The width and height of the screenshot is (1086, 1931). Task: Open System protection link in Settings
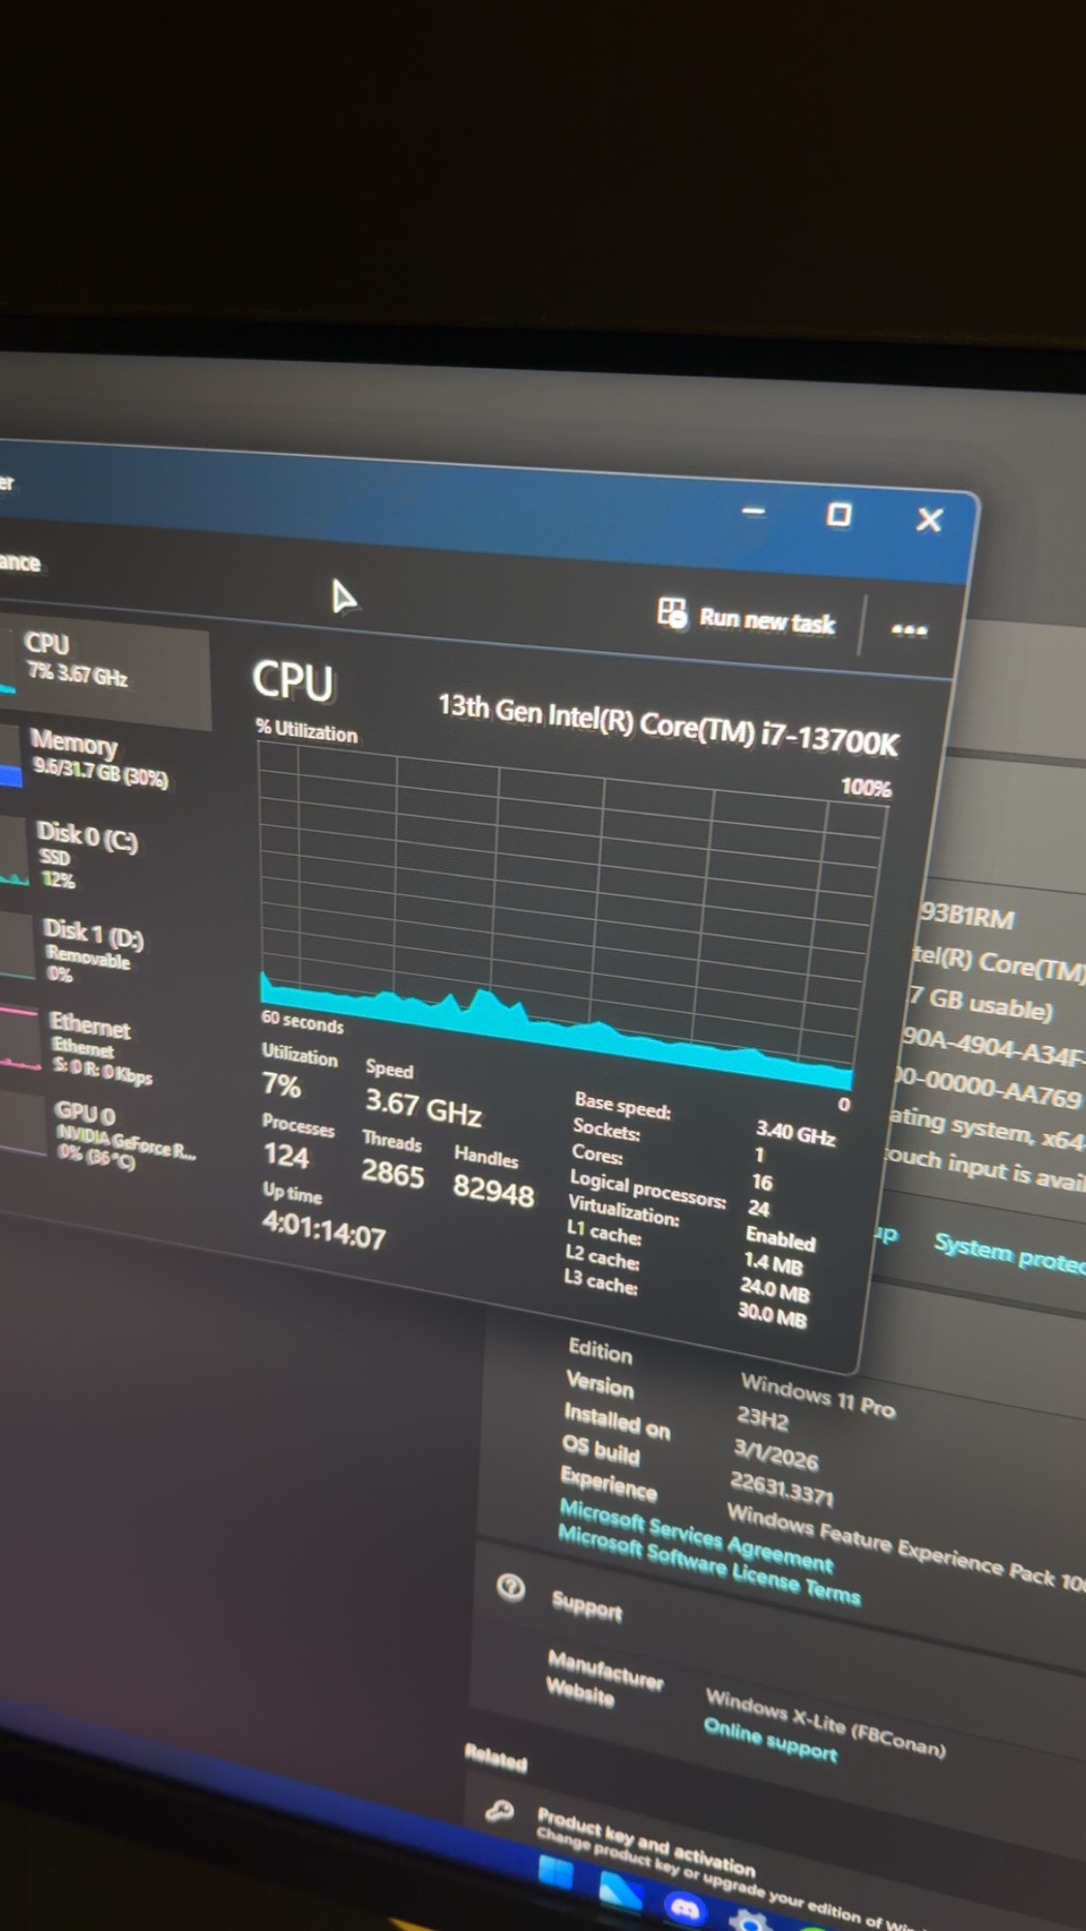pyautogui.click(x=1009, y=1253)
